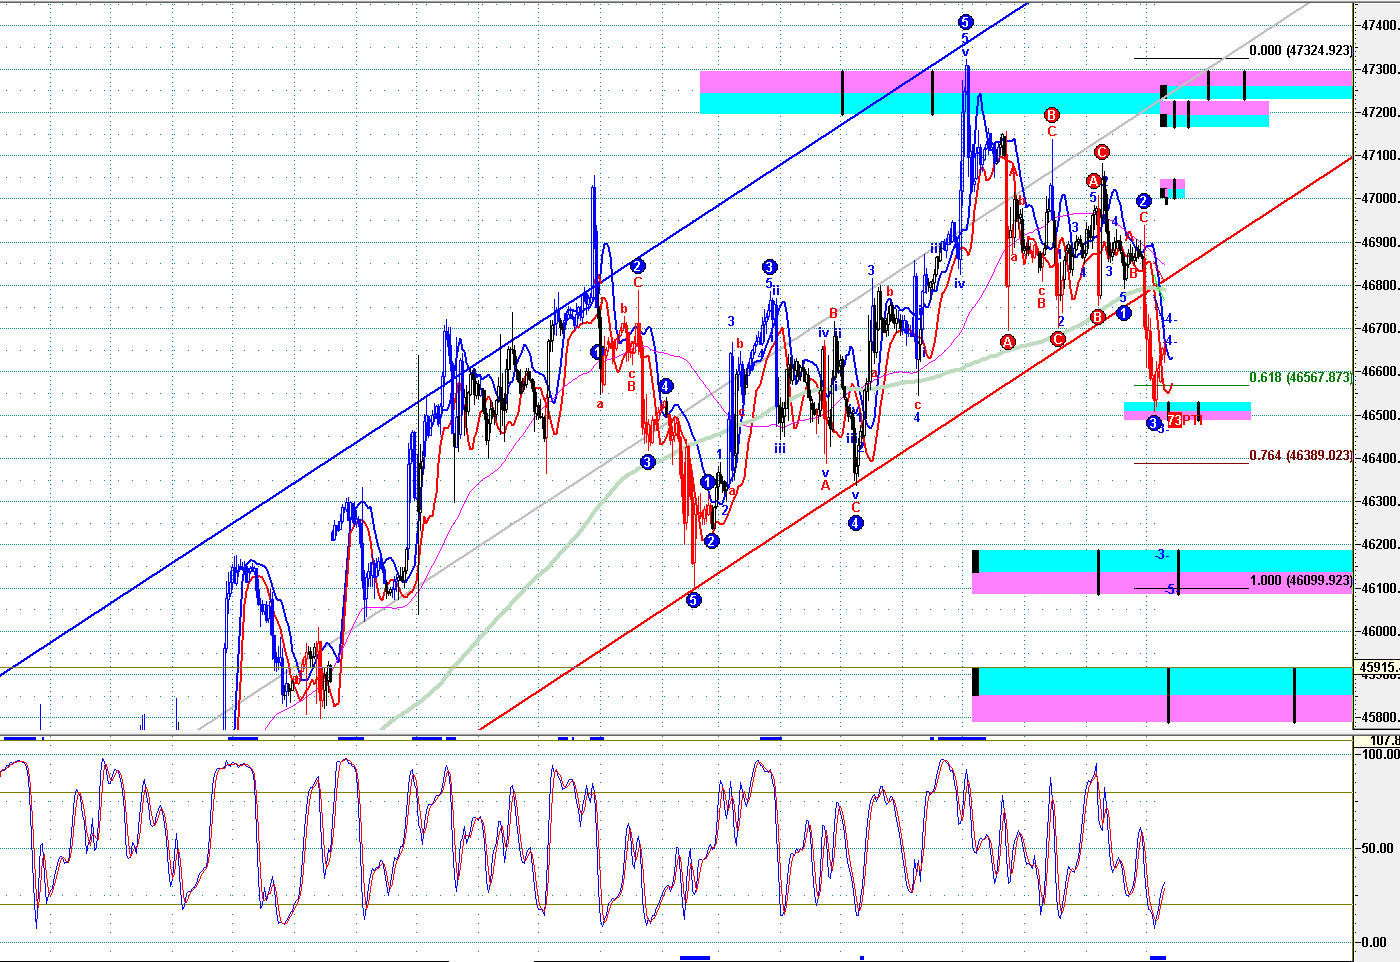Screen dimensions: 1400x962
Task: Select the circled blue 3 near the 46390 level
Action: 647,462
